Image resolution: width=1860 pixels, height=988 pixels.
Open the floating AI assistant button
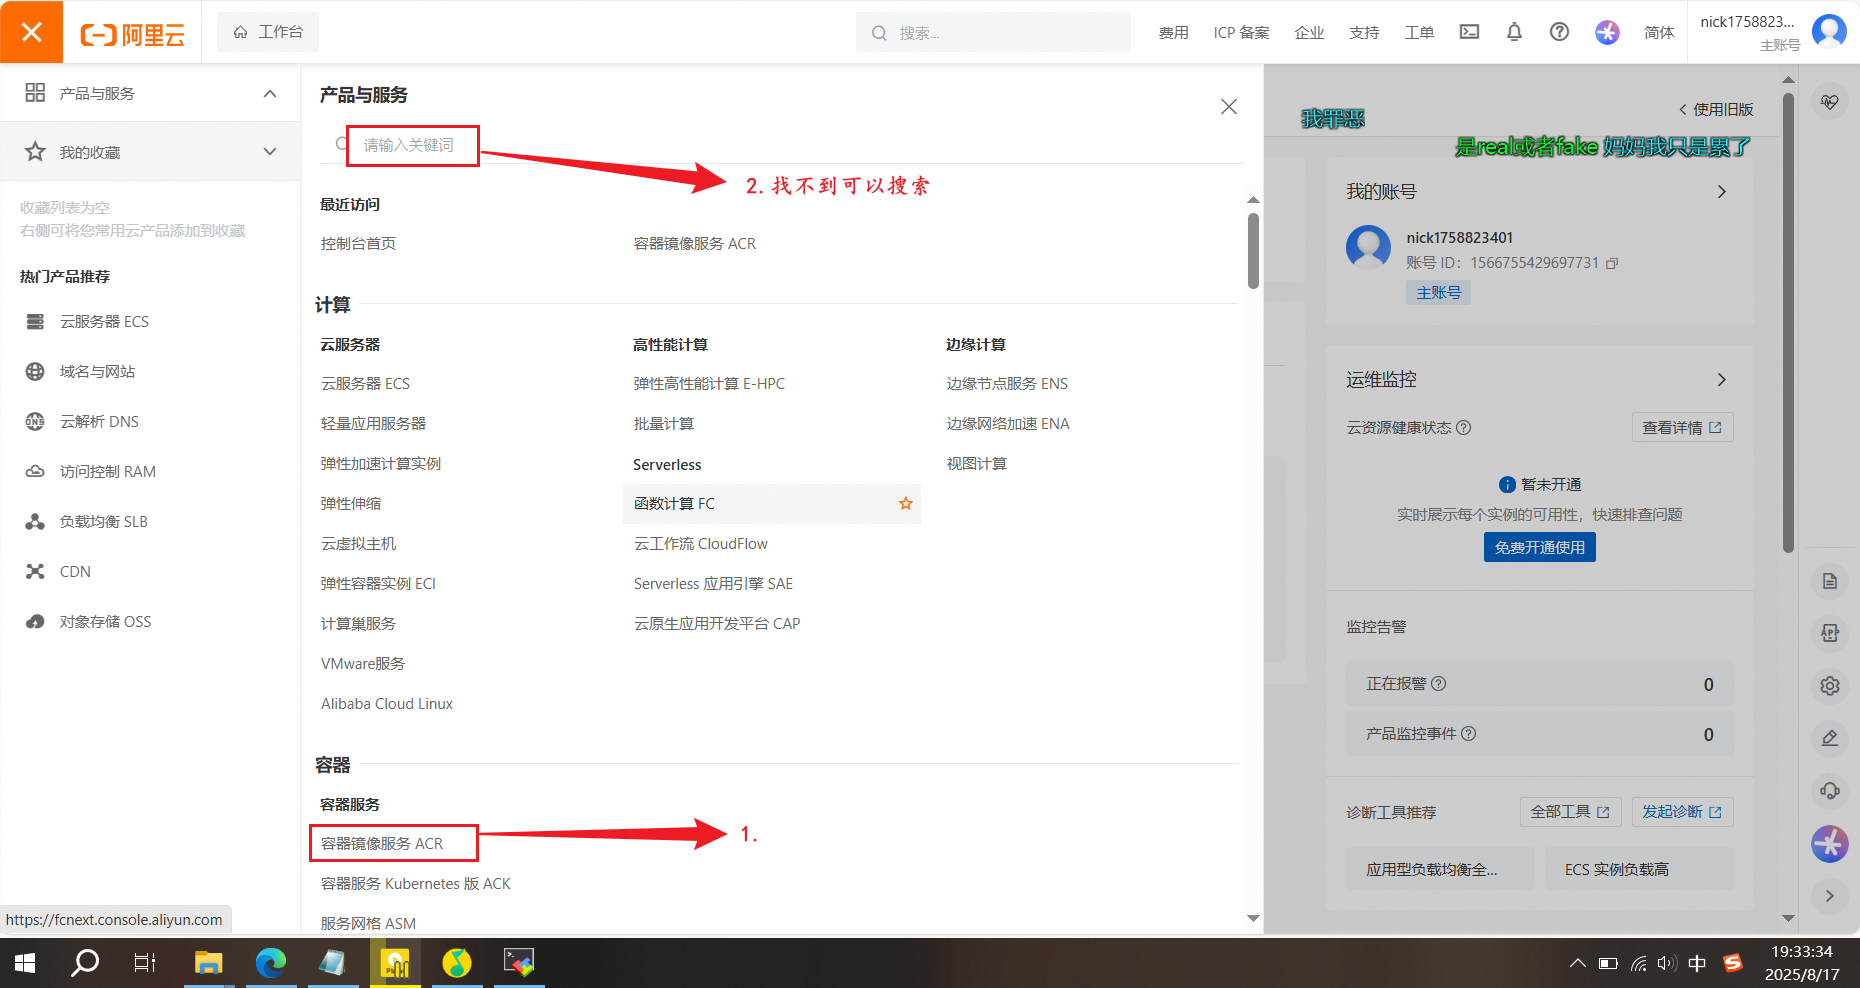pos(1830,844)
